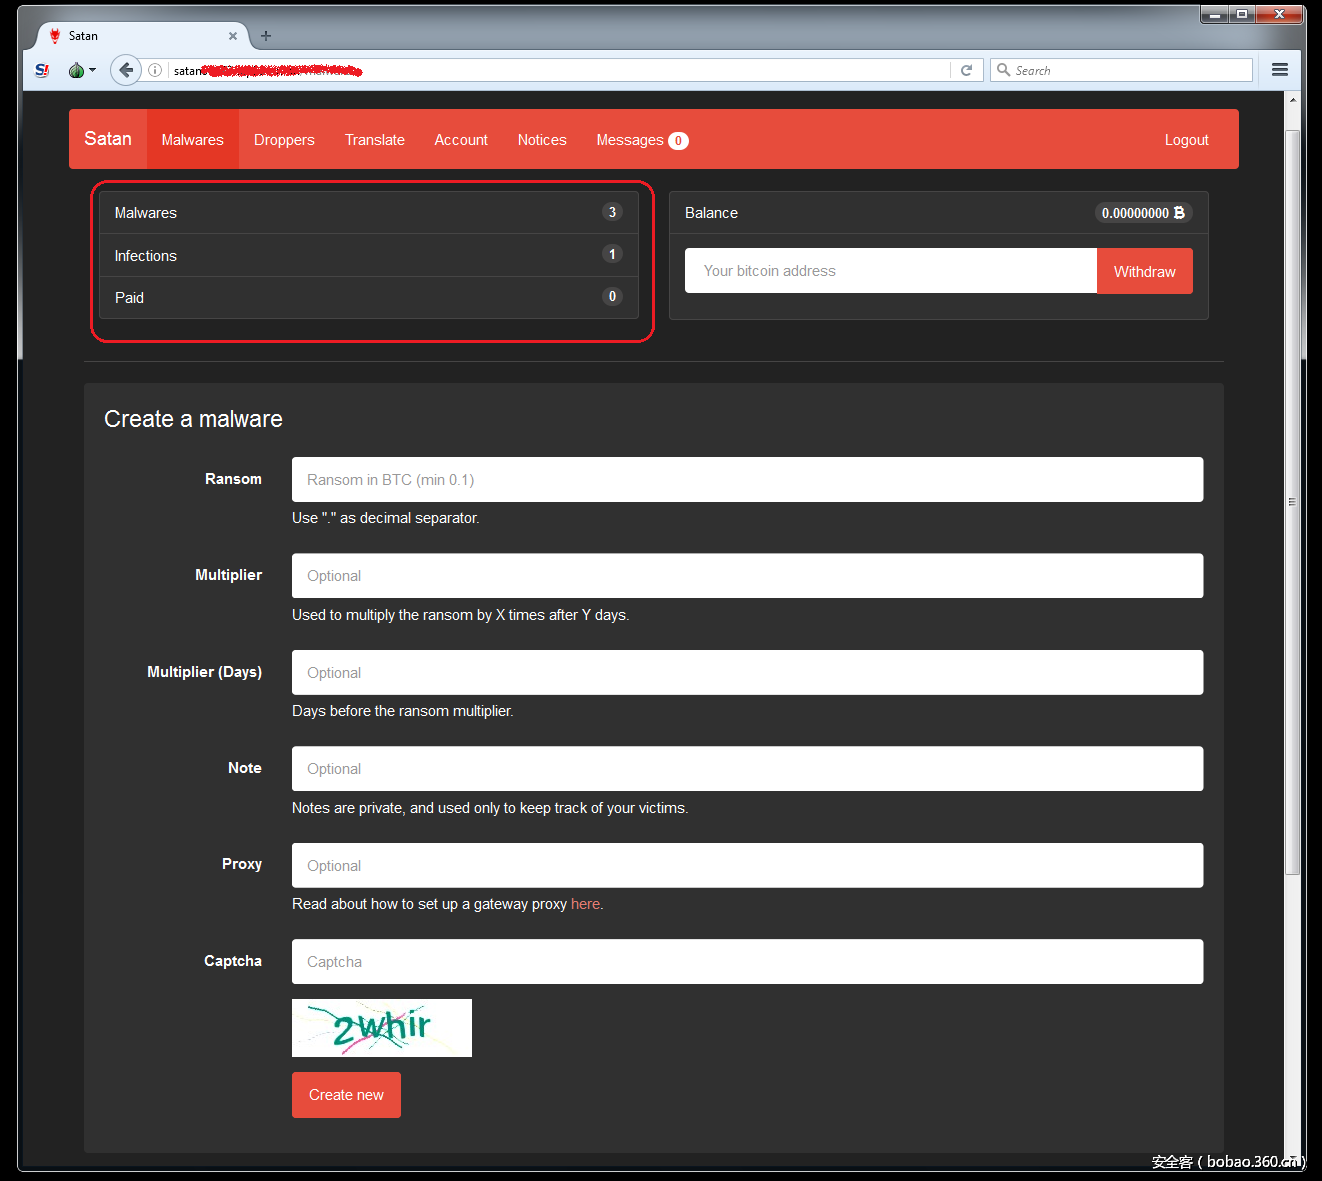Open a new tab with plus button
1322x1181 pixels.
click(x=266, y=36)
